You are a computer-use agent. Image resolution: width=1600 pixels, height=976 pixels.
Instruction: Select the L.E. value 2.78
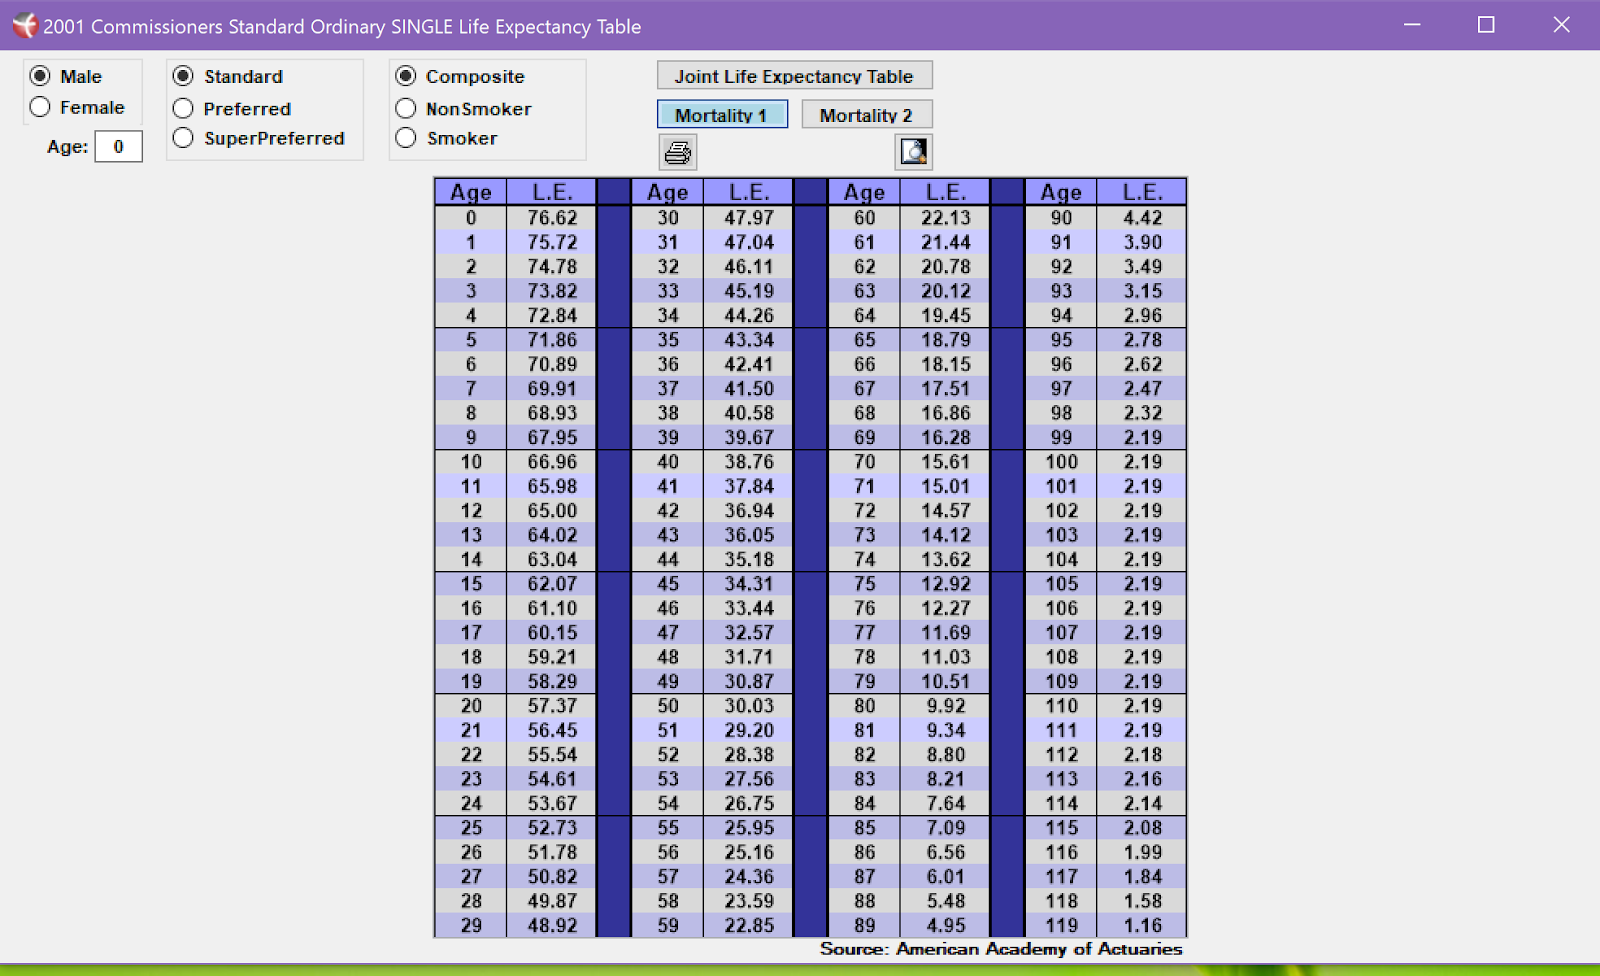tap(1142, 340)
